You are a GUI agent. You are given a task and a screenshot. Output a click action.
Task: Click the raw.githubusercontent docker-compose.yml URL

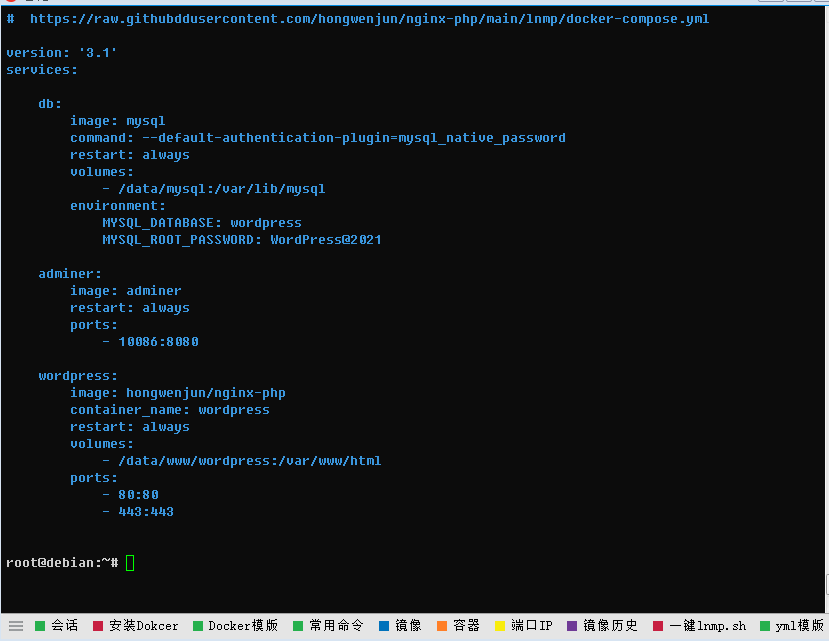369,19
